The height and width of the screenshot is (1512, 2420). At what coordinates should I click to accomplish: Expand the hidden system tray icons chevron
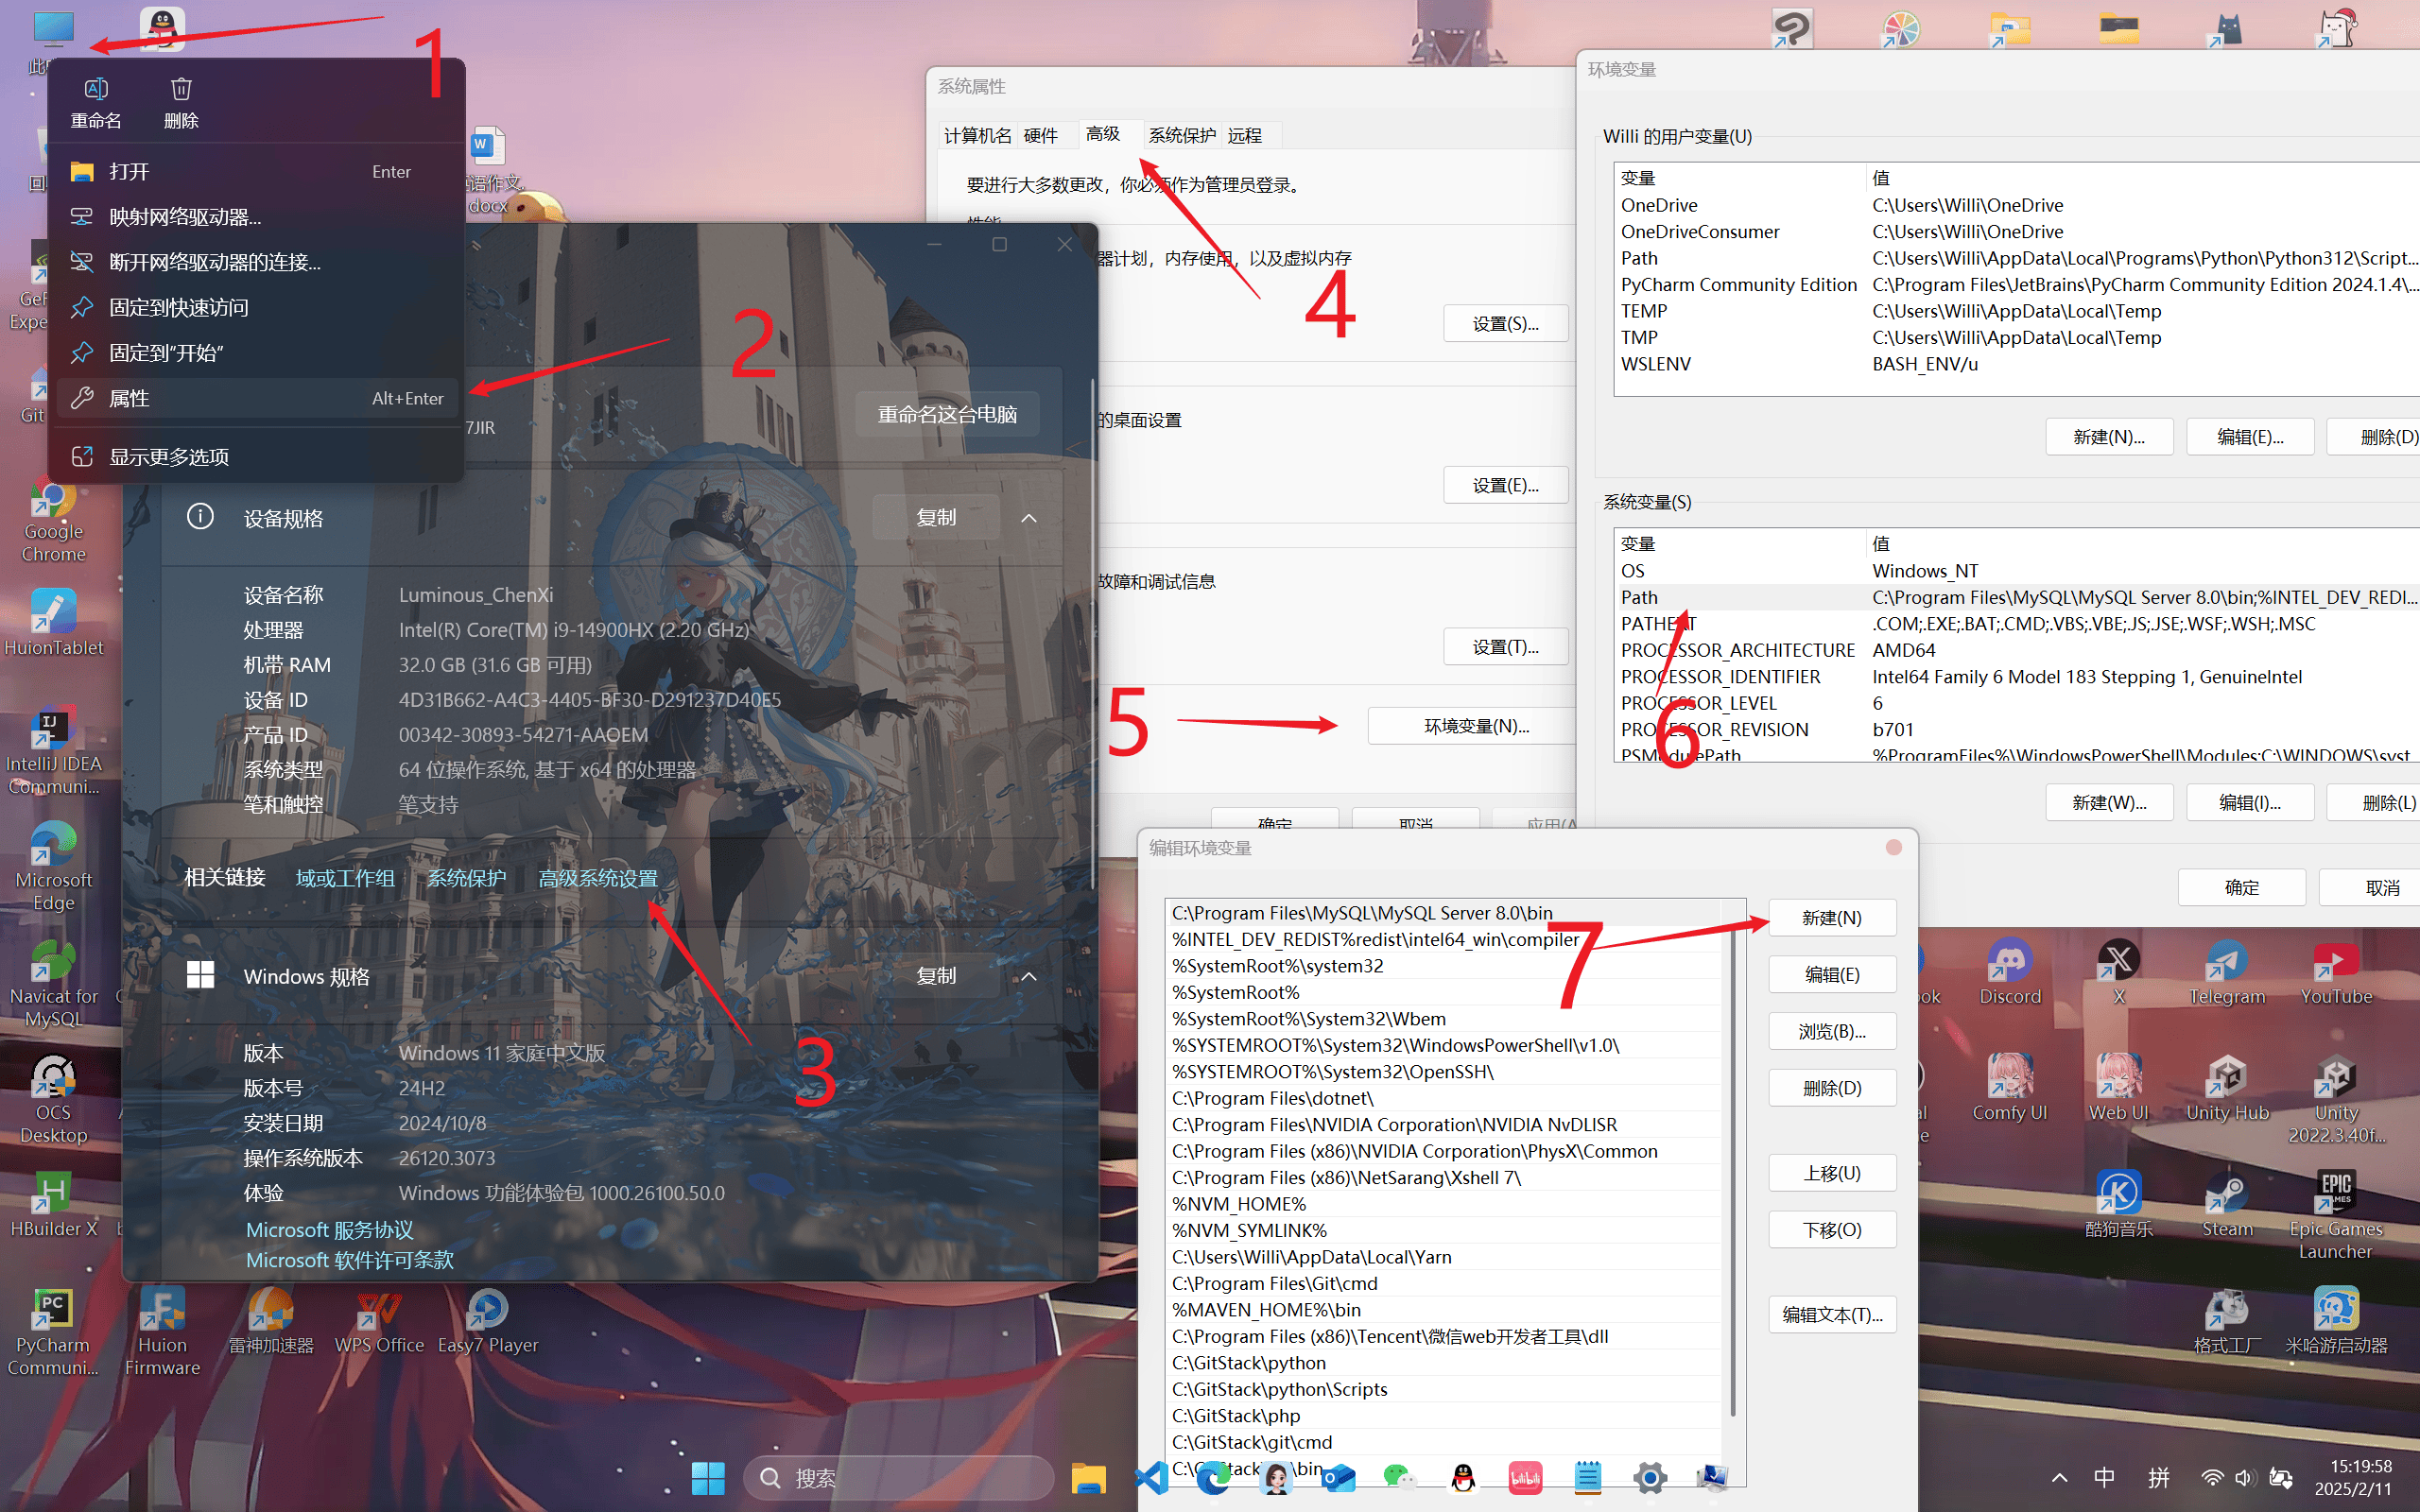click(x=2059, y=1477)
